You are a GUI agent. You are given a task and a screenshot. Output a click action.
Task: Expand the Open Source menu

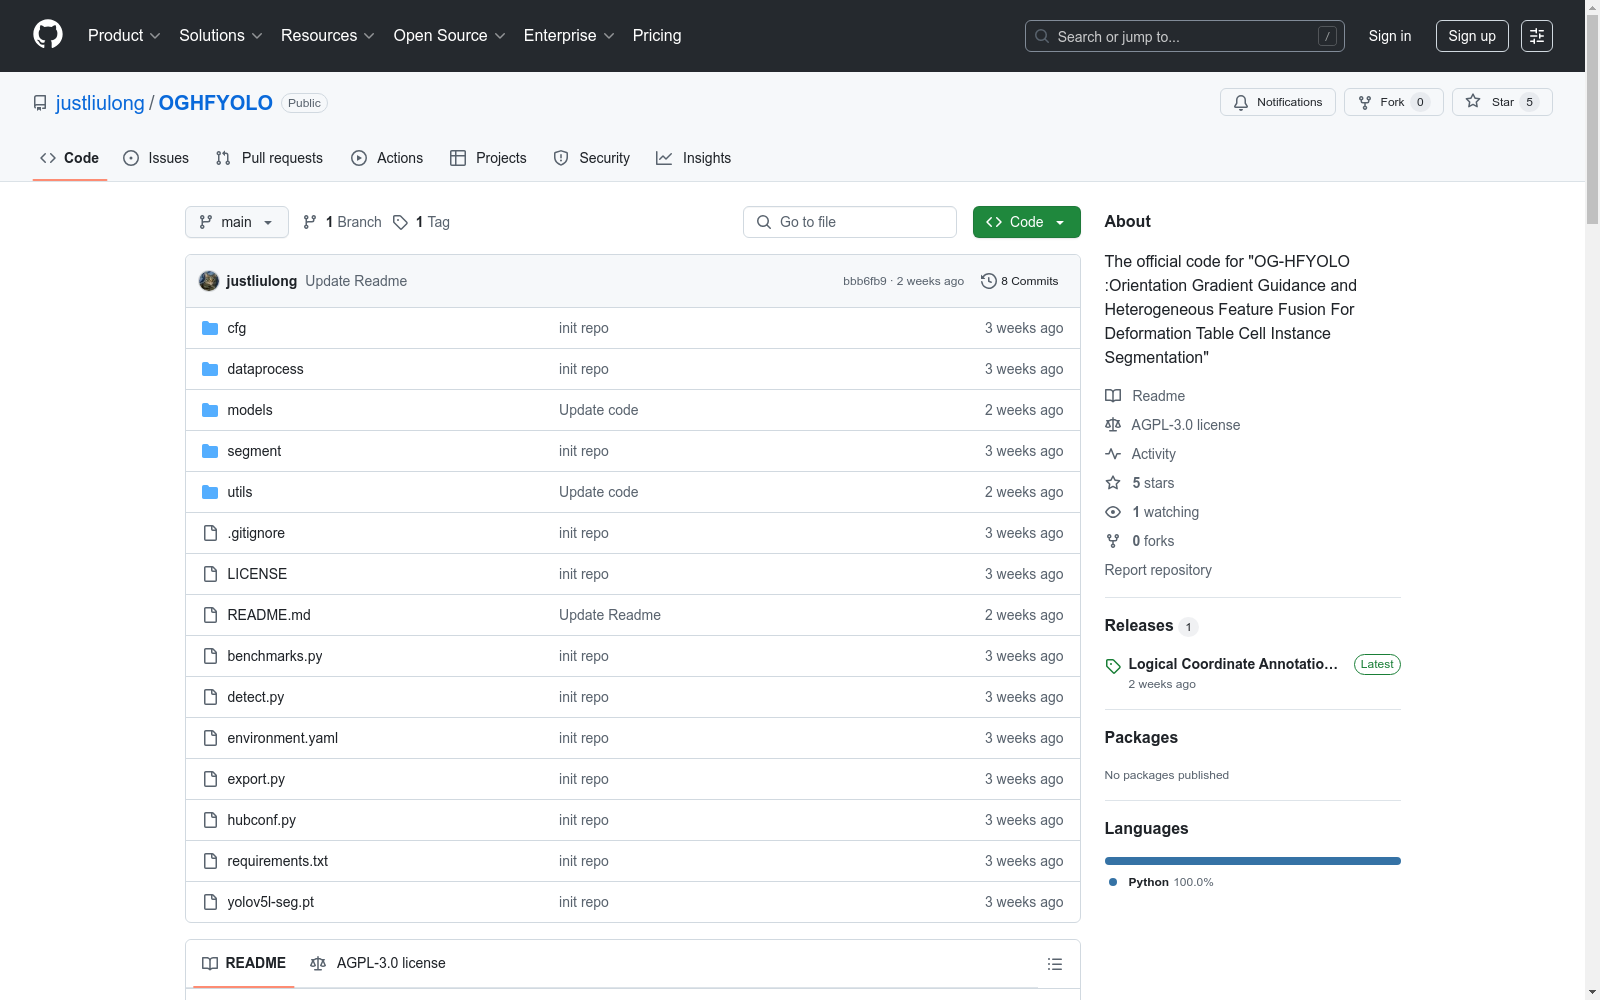[x=450, y=36]
